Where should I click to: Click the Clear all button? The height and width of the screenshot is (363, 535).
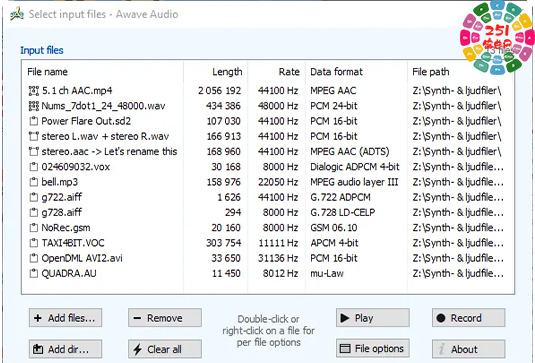pyautogui.click(x=165, y=349)
